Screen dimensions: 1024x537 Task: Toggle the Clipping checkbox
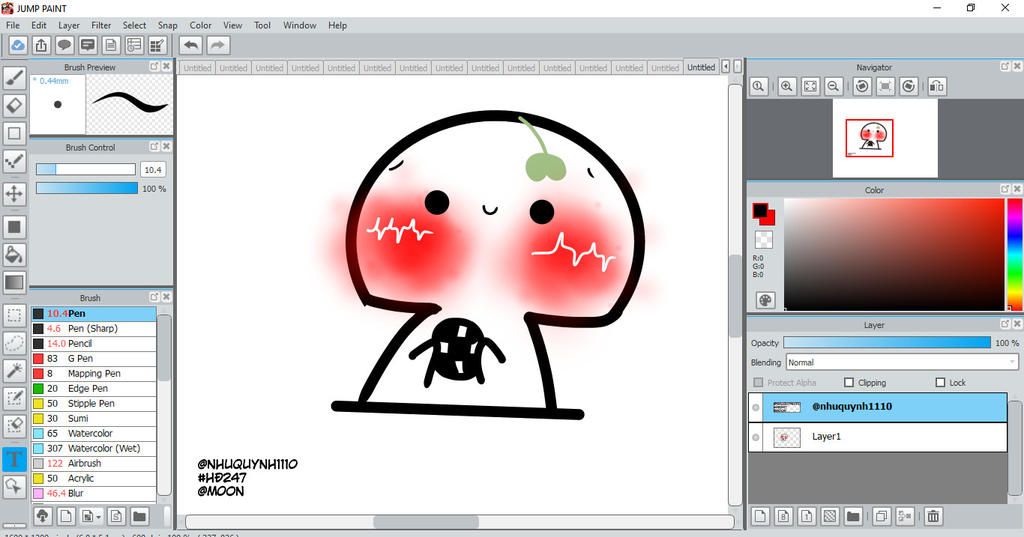pos(849,382)
